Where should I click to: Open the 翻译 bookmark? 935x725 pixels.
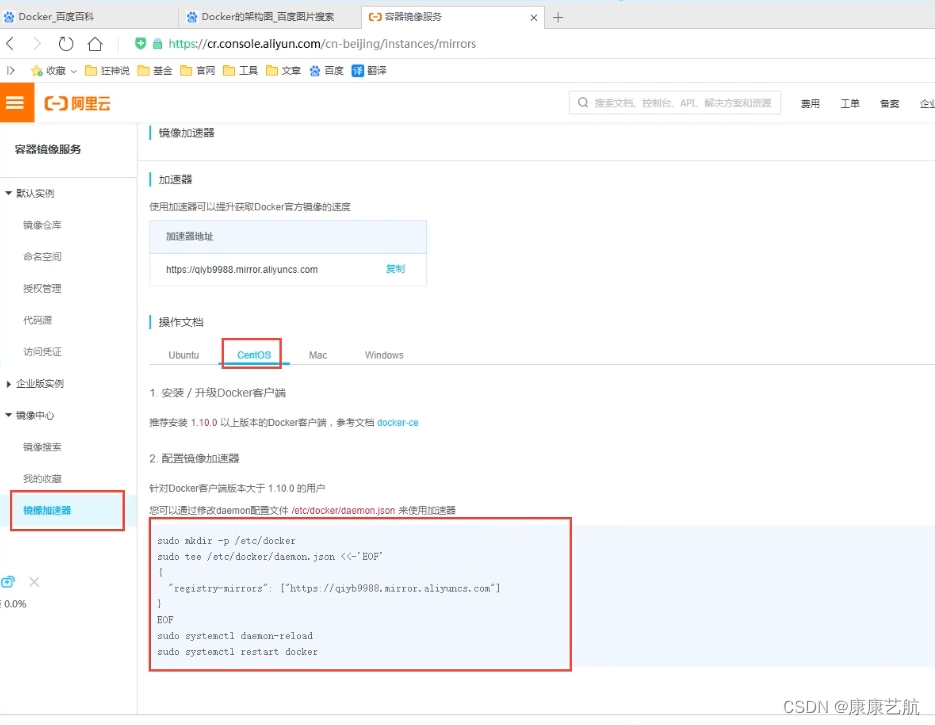click(x=369, y=70)
